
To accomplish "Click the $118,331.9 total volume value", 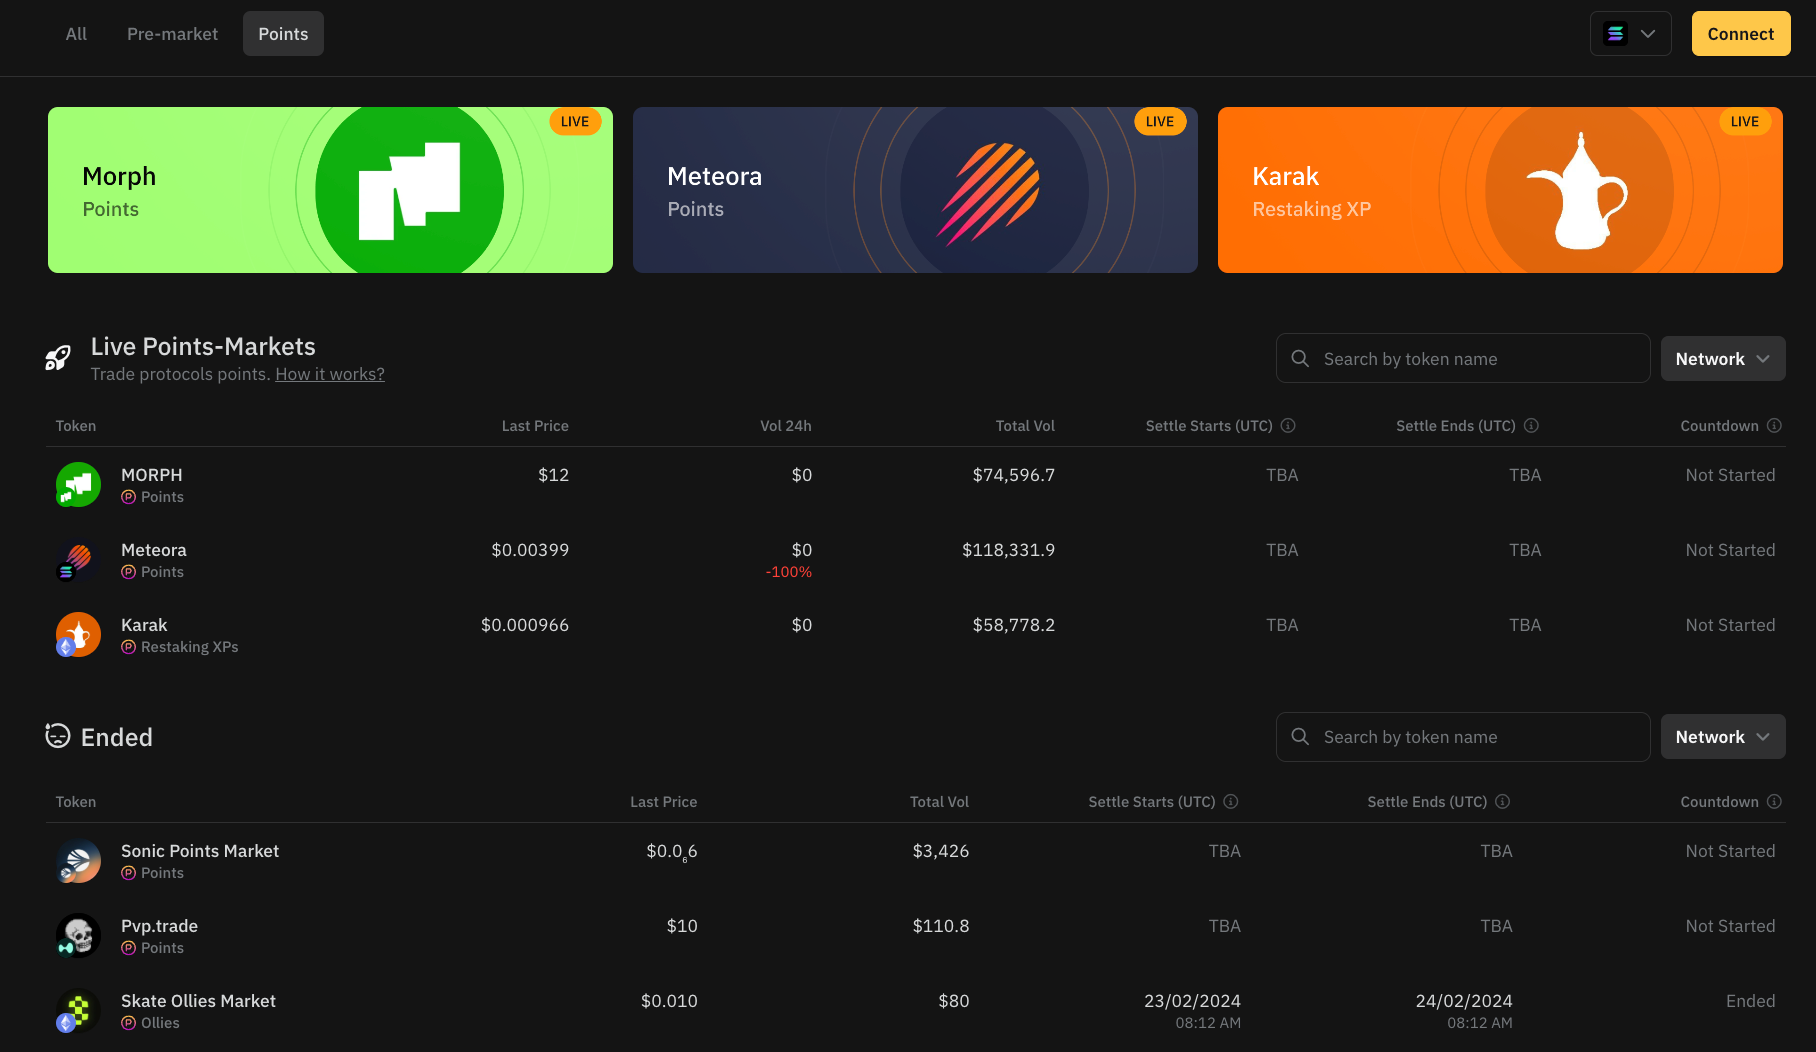I will point(1008,550).
